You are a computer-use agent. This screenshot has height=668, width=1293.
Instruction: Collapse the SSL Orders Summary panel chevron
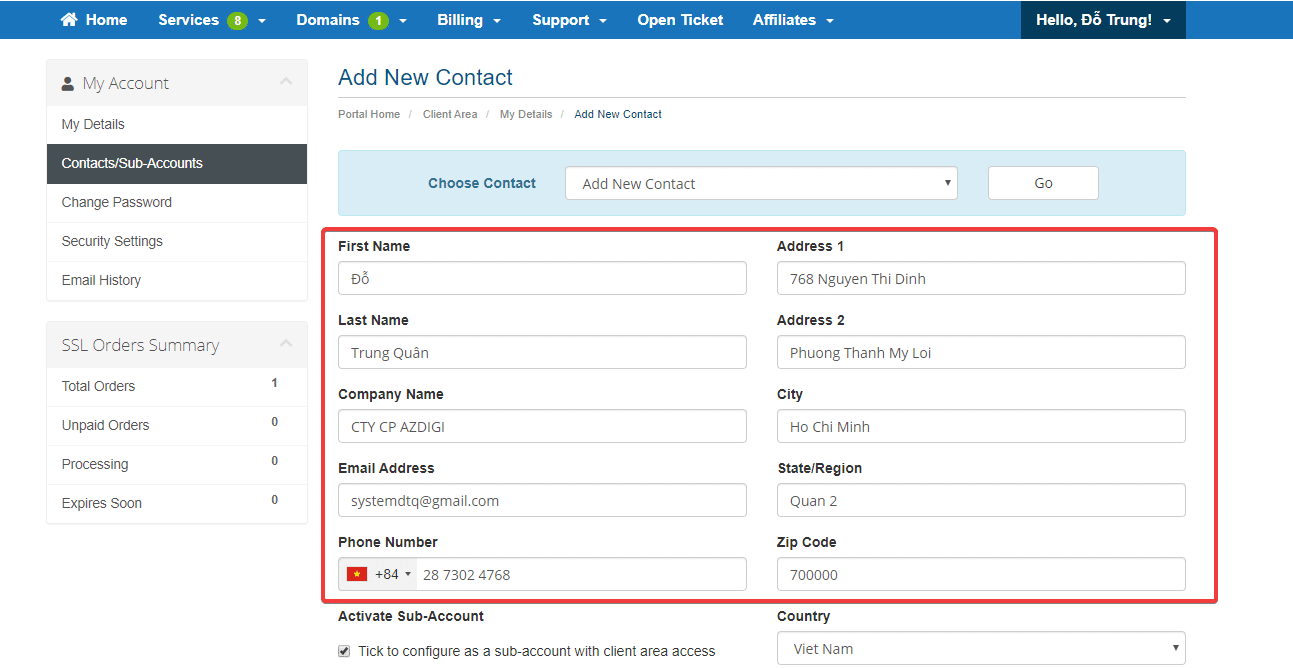click(x=286, y=345)
